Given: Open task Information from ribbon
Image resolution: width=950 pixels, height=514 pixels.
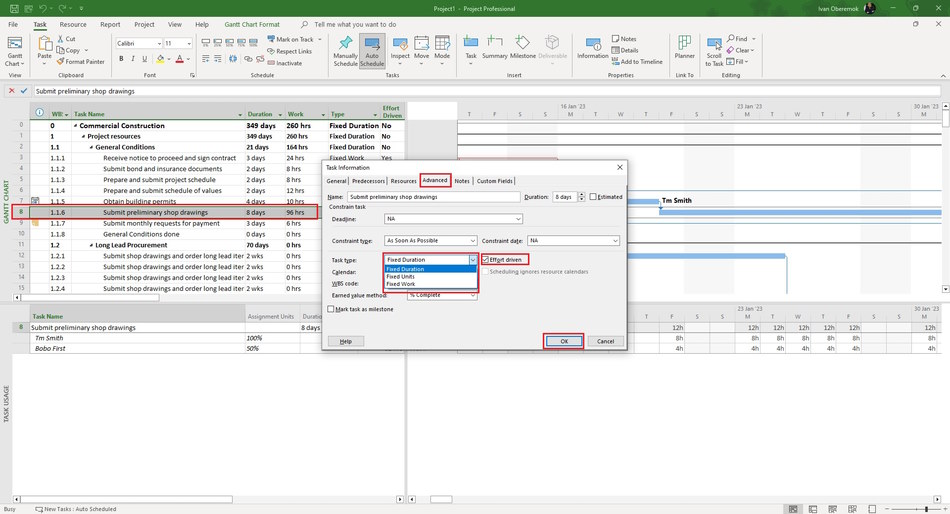Looking at the screenshot, I should (x=593, y=48).
